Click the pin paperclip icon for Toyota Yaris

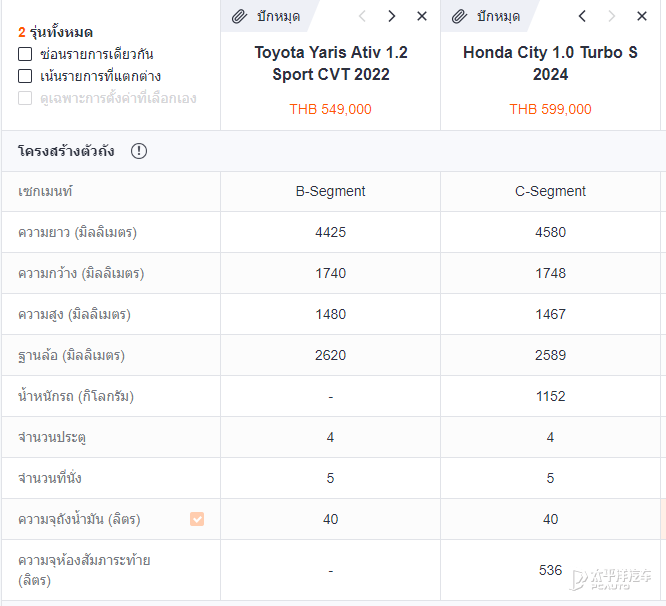point(239,16)
